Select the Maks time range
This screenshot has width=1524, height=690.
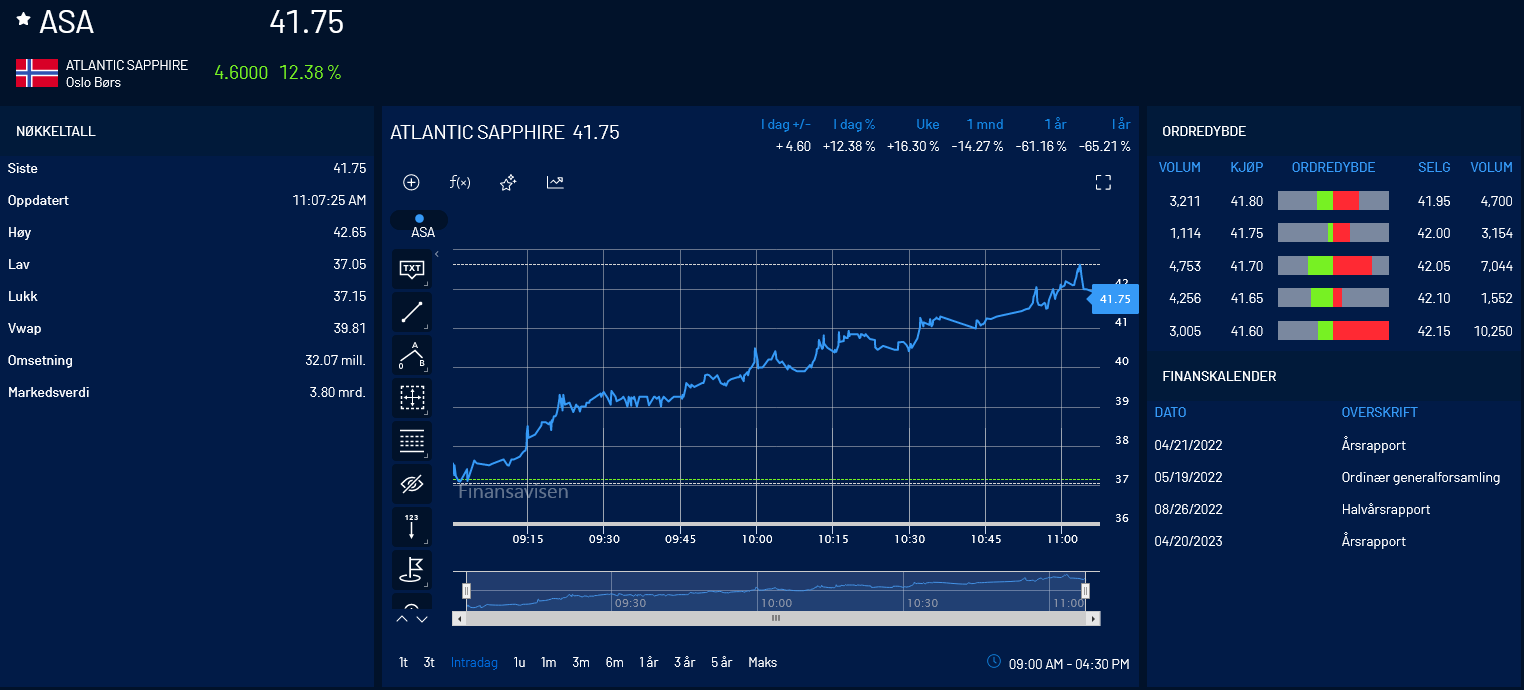pos(763,662)
